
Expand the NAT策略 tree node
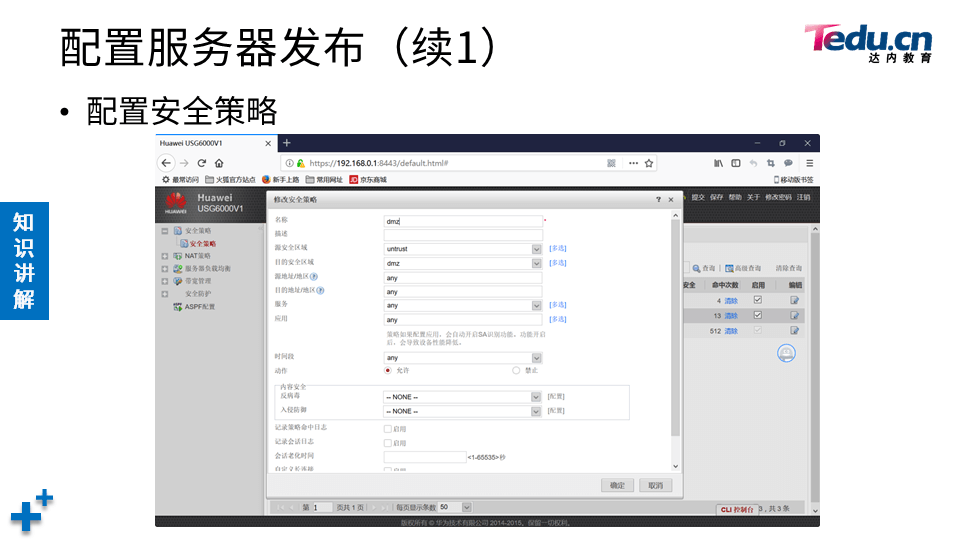coord(165,256)
